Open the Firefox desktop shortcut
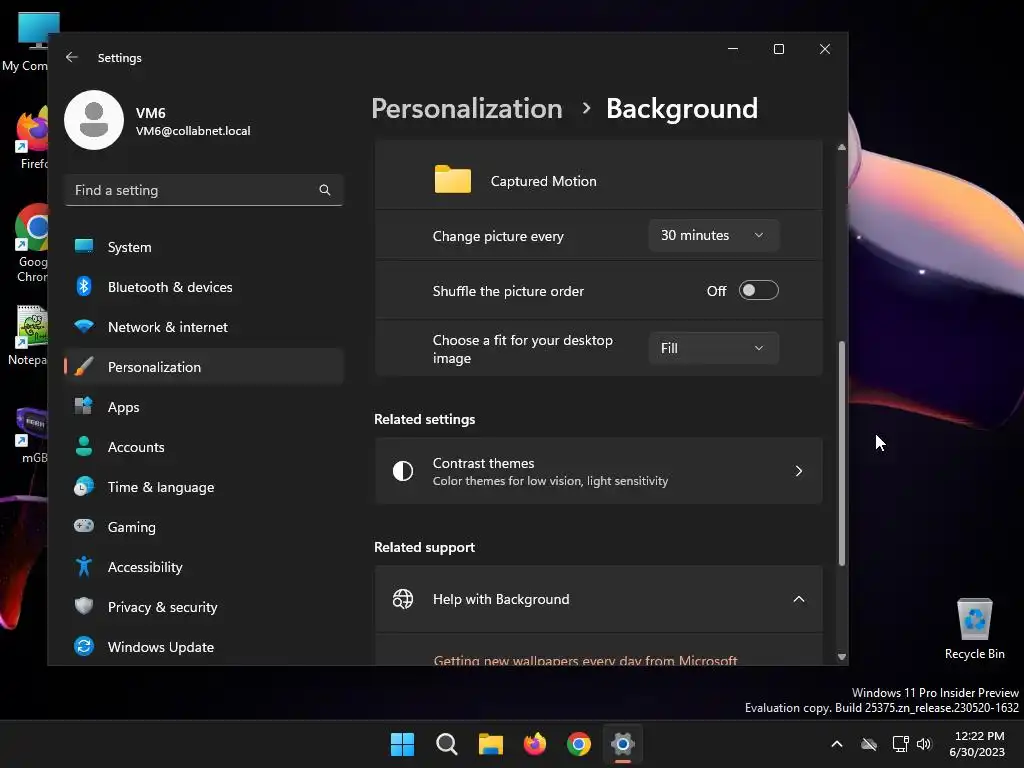This screenshot has height=768, width=1024. click(32, 138)
